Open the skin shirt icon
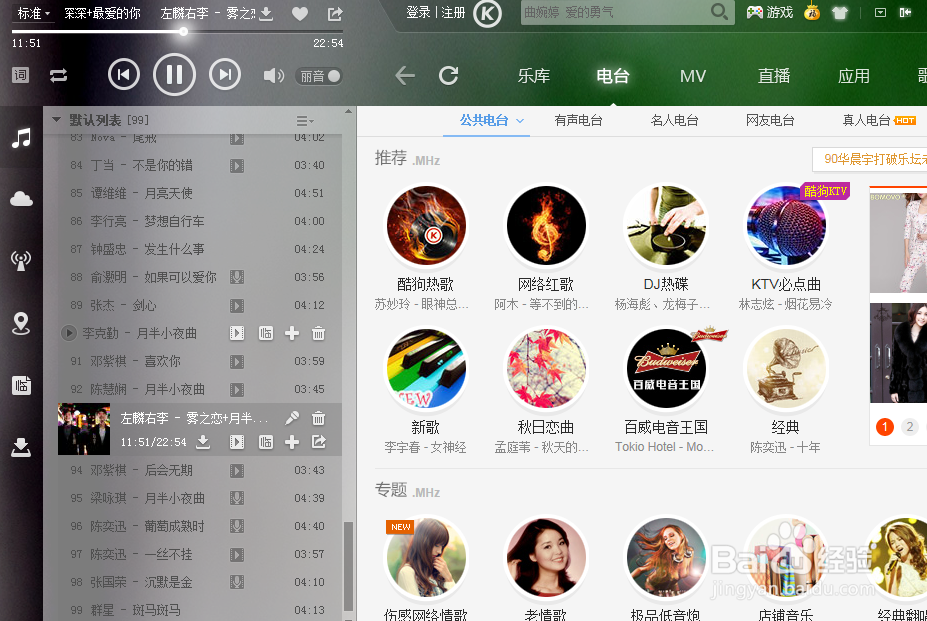The height and width of the screenshot is (621, 927). pyautogui.click(x=840, y=12)
